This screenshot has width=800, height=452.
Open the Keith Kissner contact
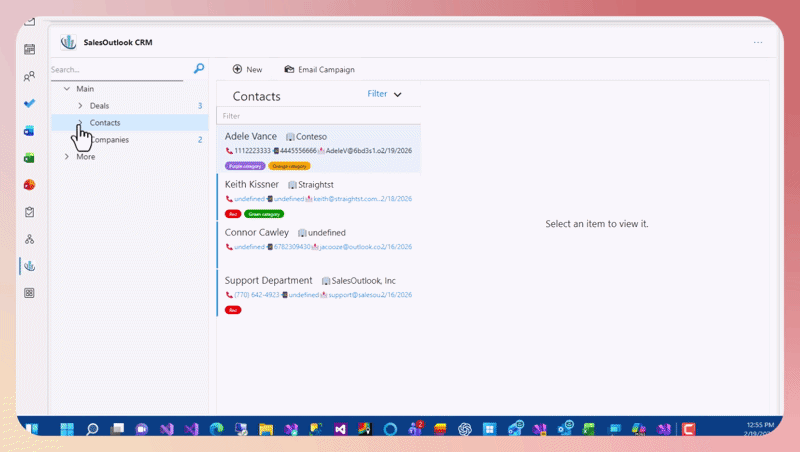pos(319,197)
